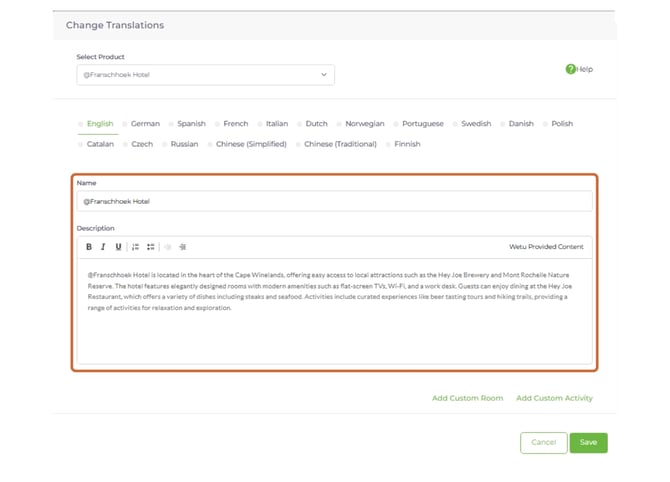Increase indent in the description editor
The width and height of the screenshot is (670, 482).
coord(182,247)
